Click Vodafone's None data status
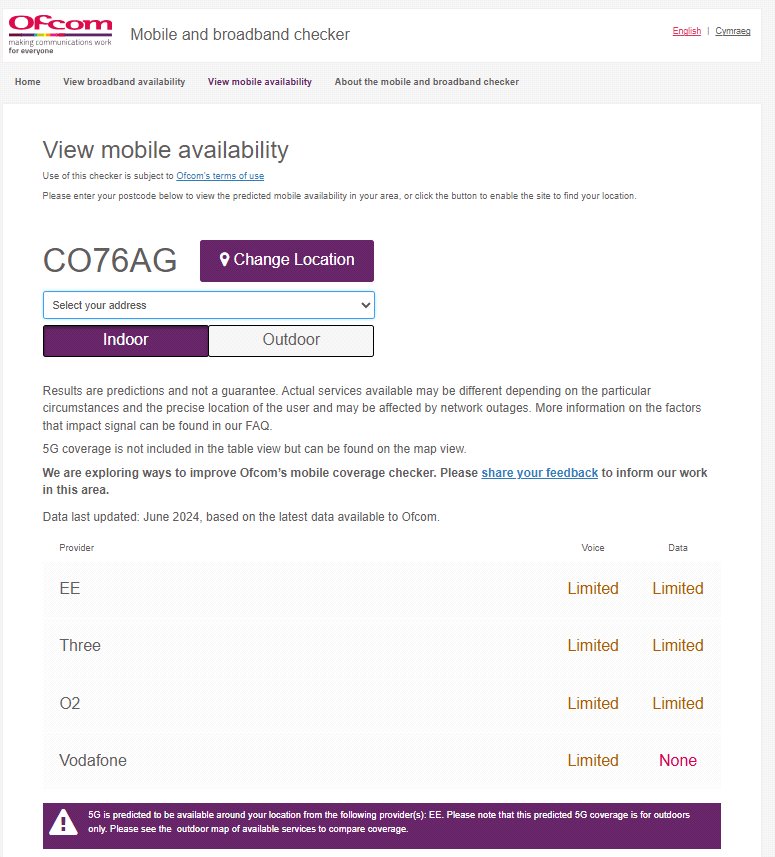 point(677,761)
